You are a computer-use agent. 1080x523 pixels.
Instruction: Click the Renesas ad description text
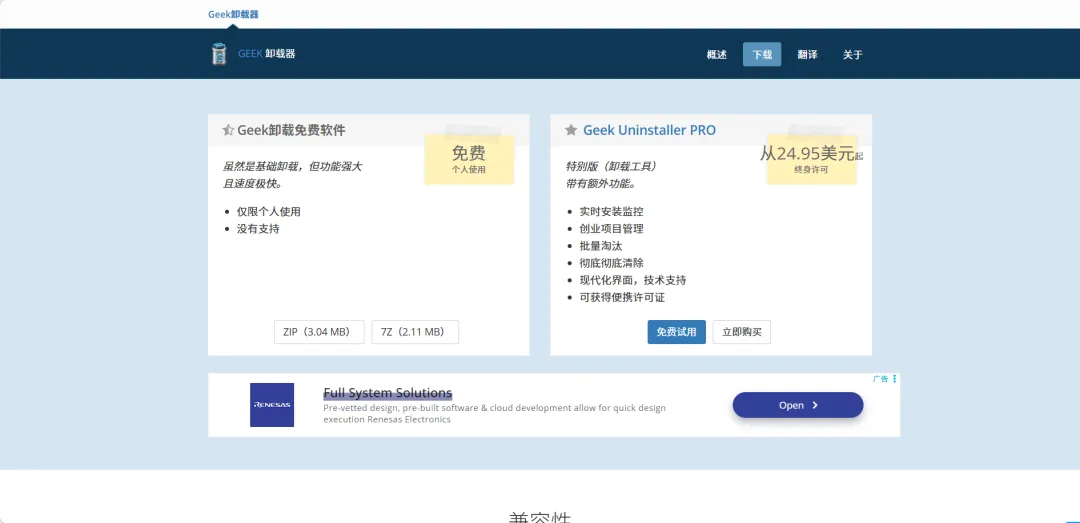(x=495, y=413)
